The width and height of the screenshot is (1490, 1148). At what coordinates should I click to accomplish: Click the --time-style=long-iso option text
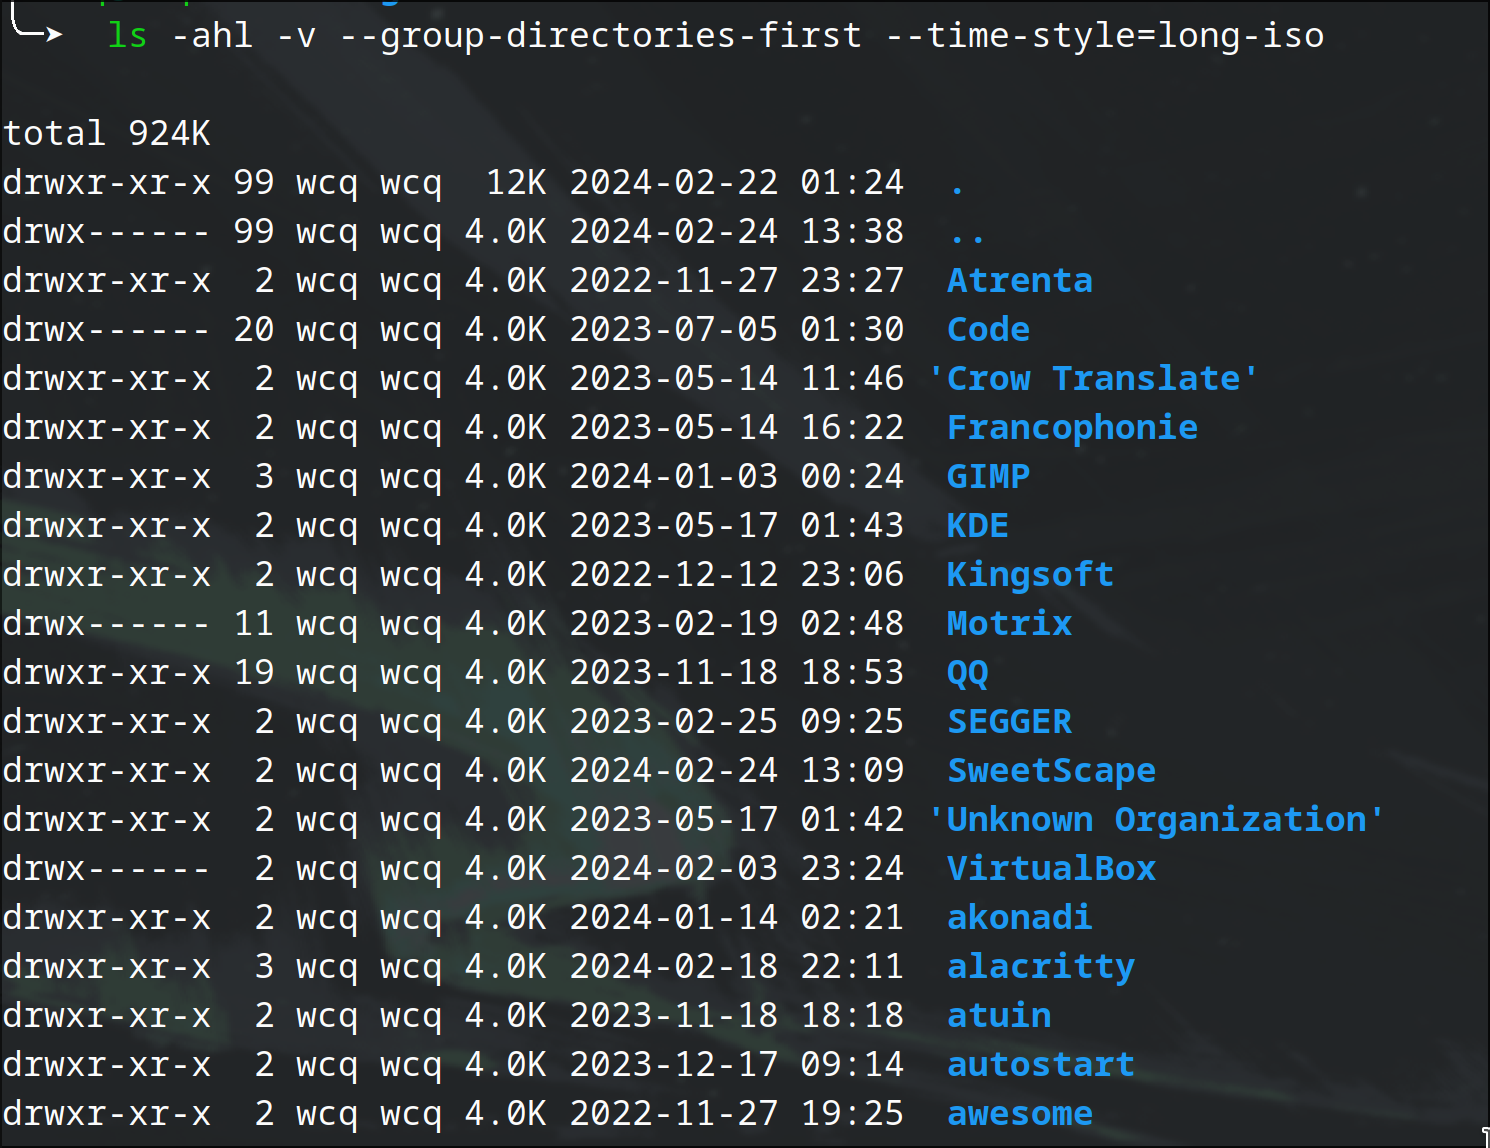pos(1105,36)
